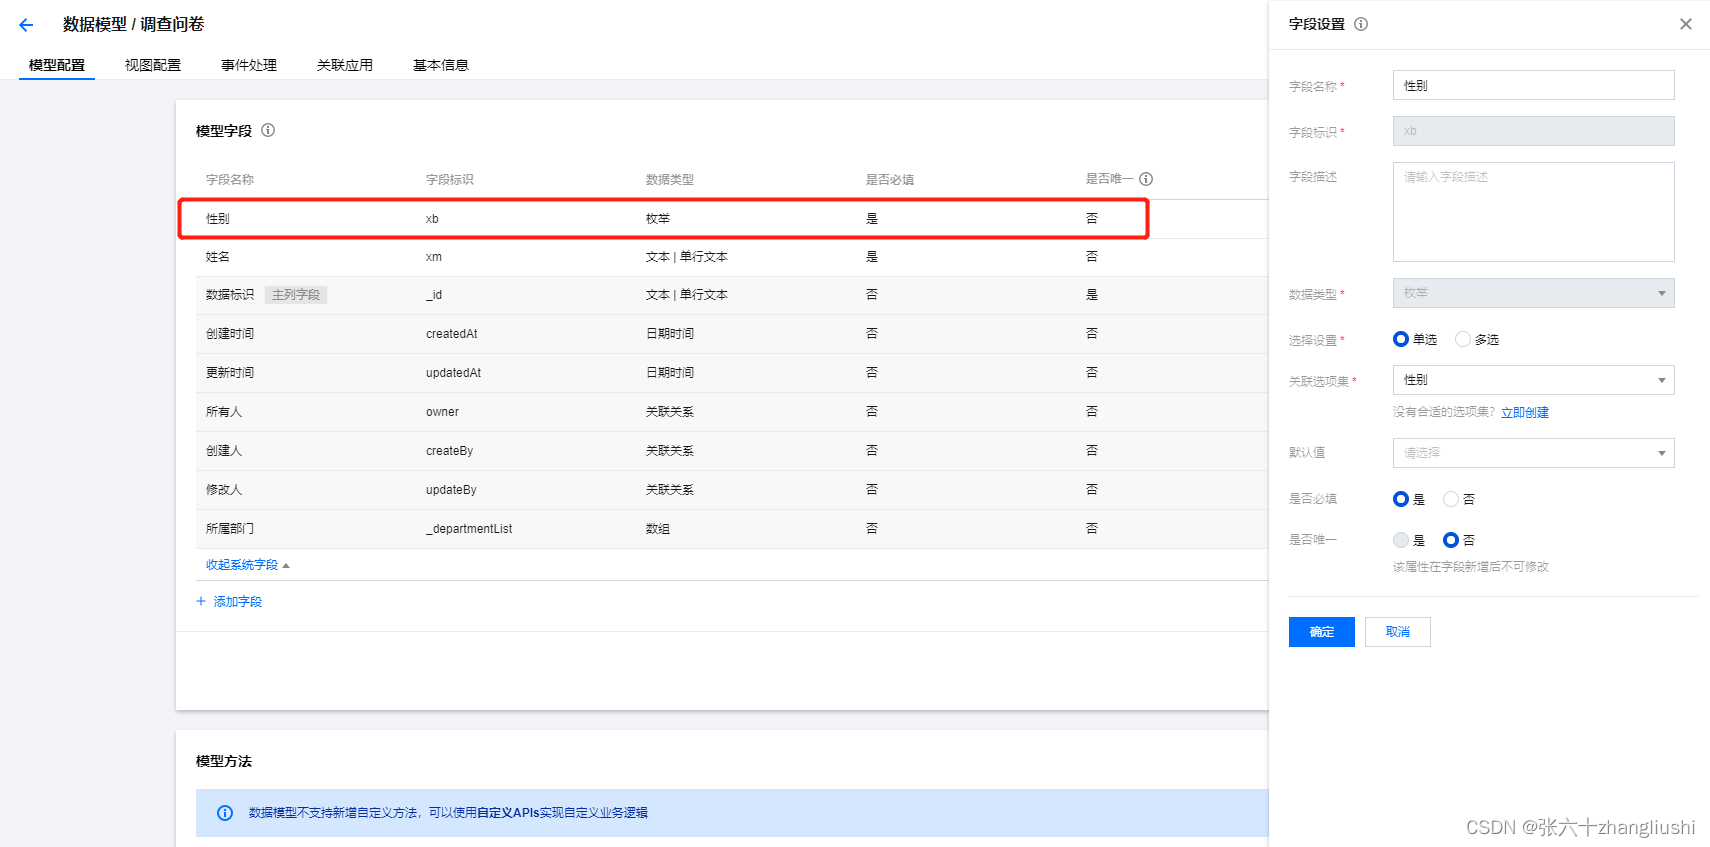The width and height of the screenshot is (1710, 847).
Task: Click info icon beside 模型字段
Action: coord(268,130)
